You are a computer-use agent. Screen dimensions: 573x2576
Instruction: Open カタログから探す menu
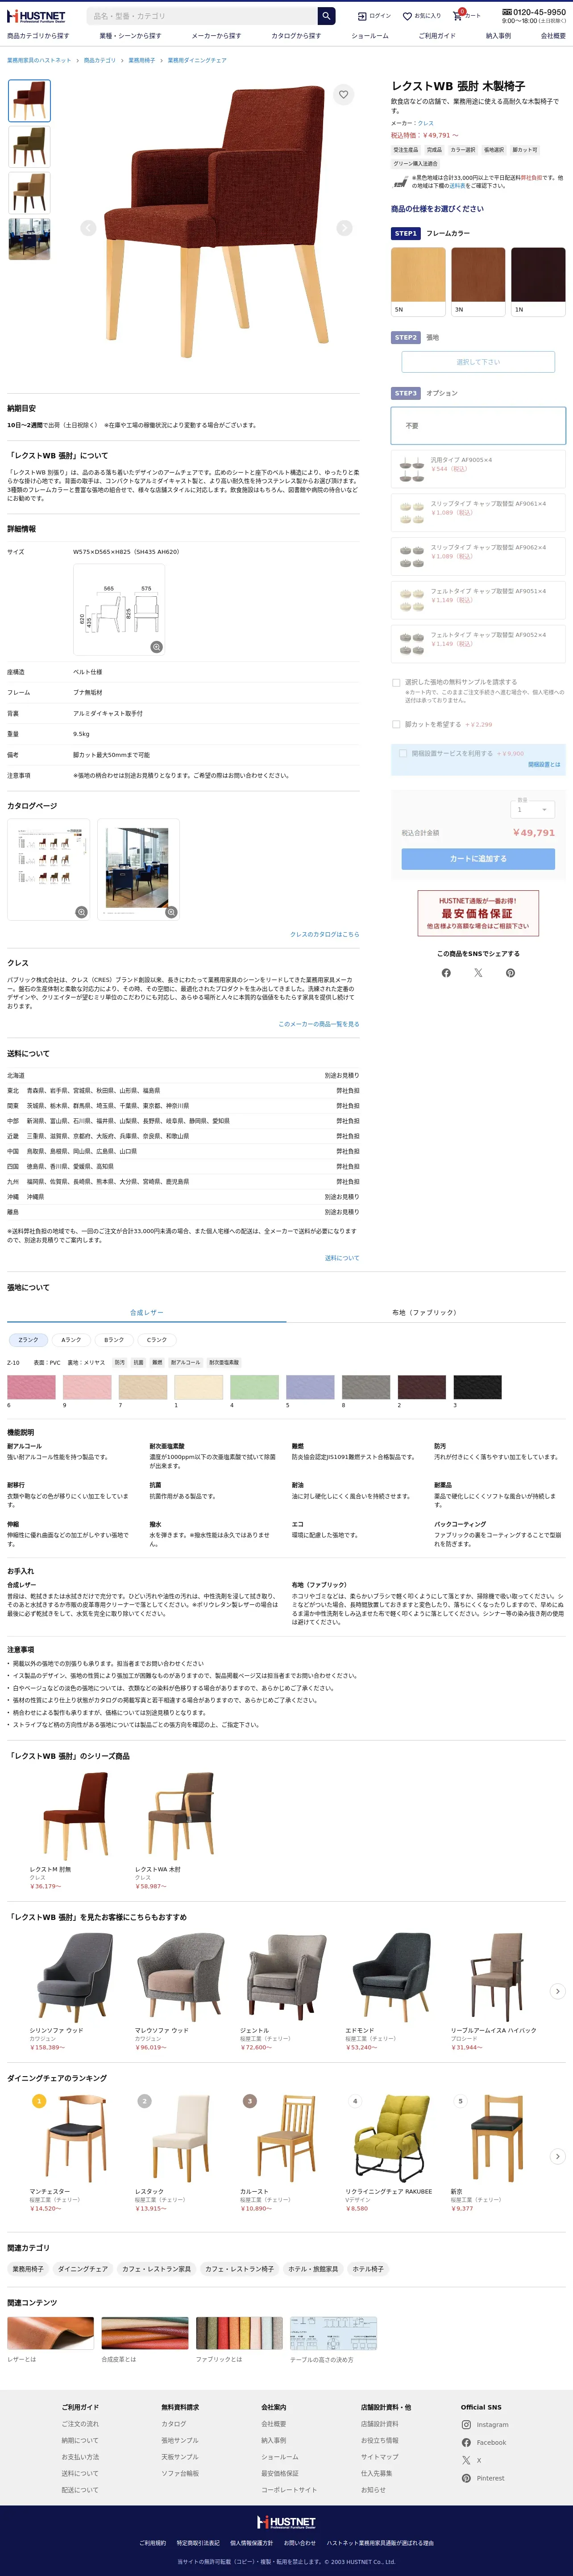coord(296,36)
